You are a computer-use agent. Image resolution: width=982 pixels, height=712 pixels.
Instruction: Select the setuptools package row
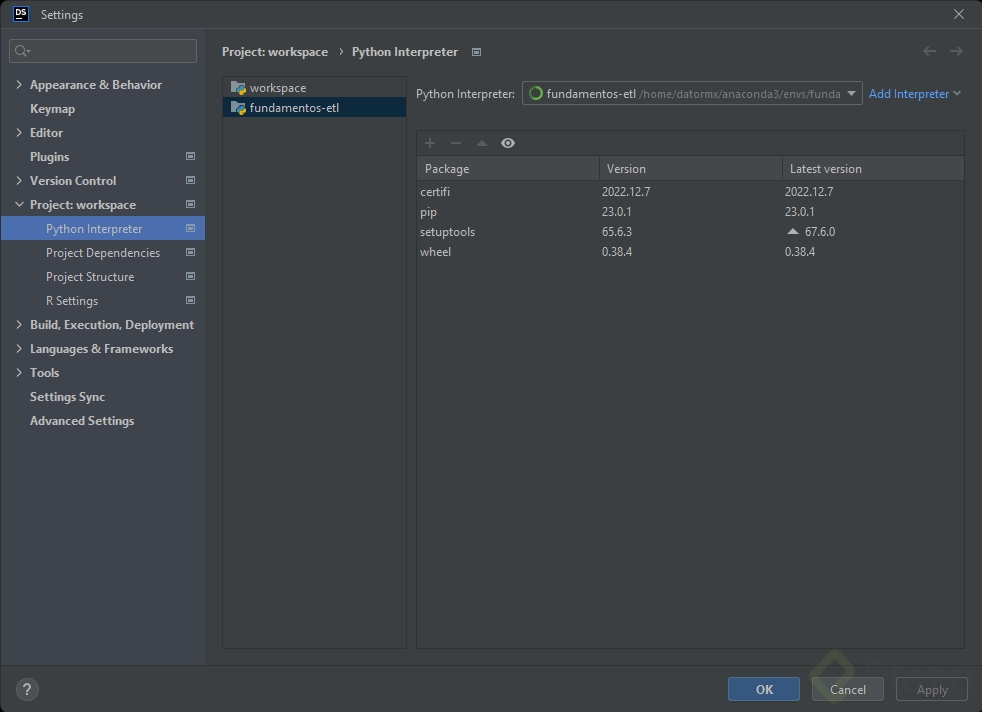690,232
